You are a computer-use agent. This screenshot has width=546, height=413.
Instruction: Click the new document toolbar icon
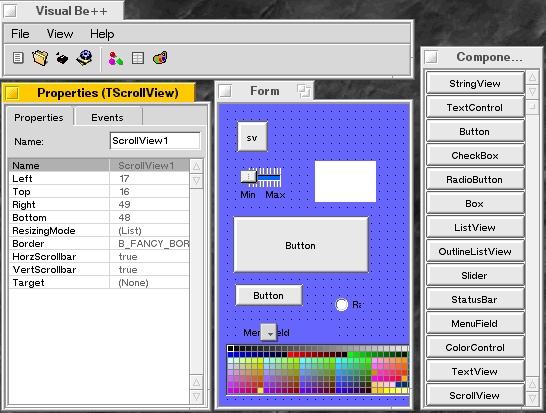pos(18,58)
